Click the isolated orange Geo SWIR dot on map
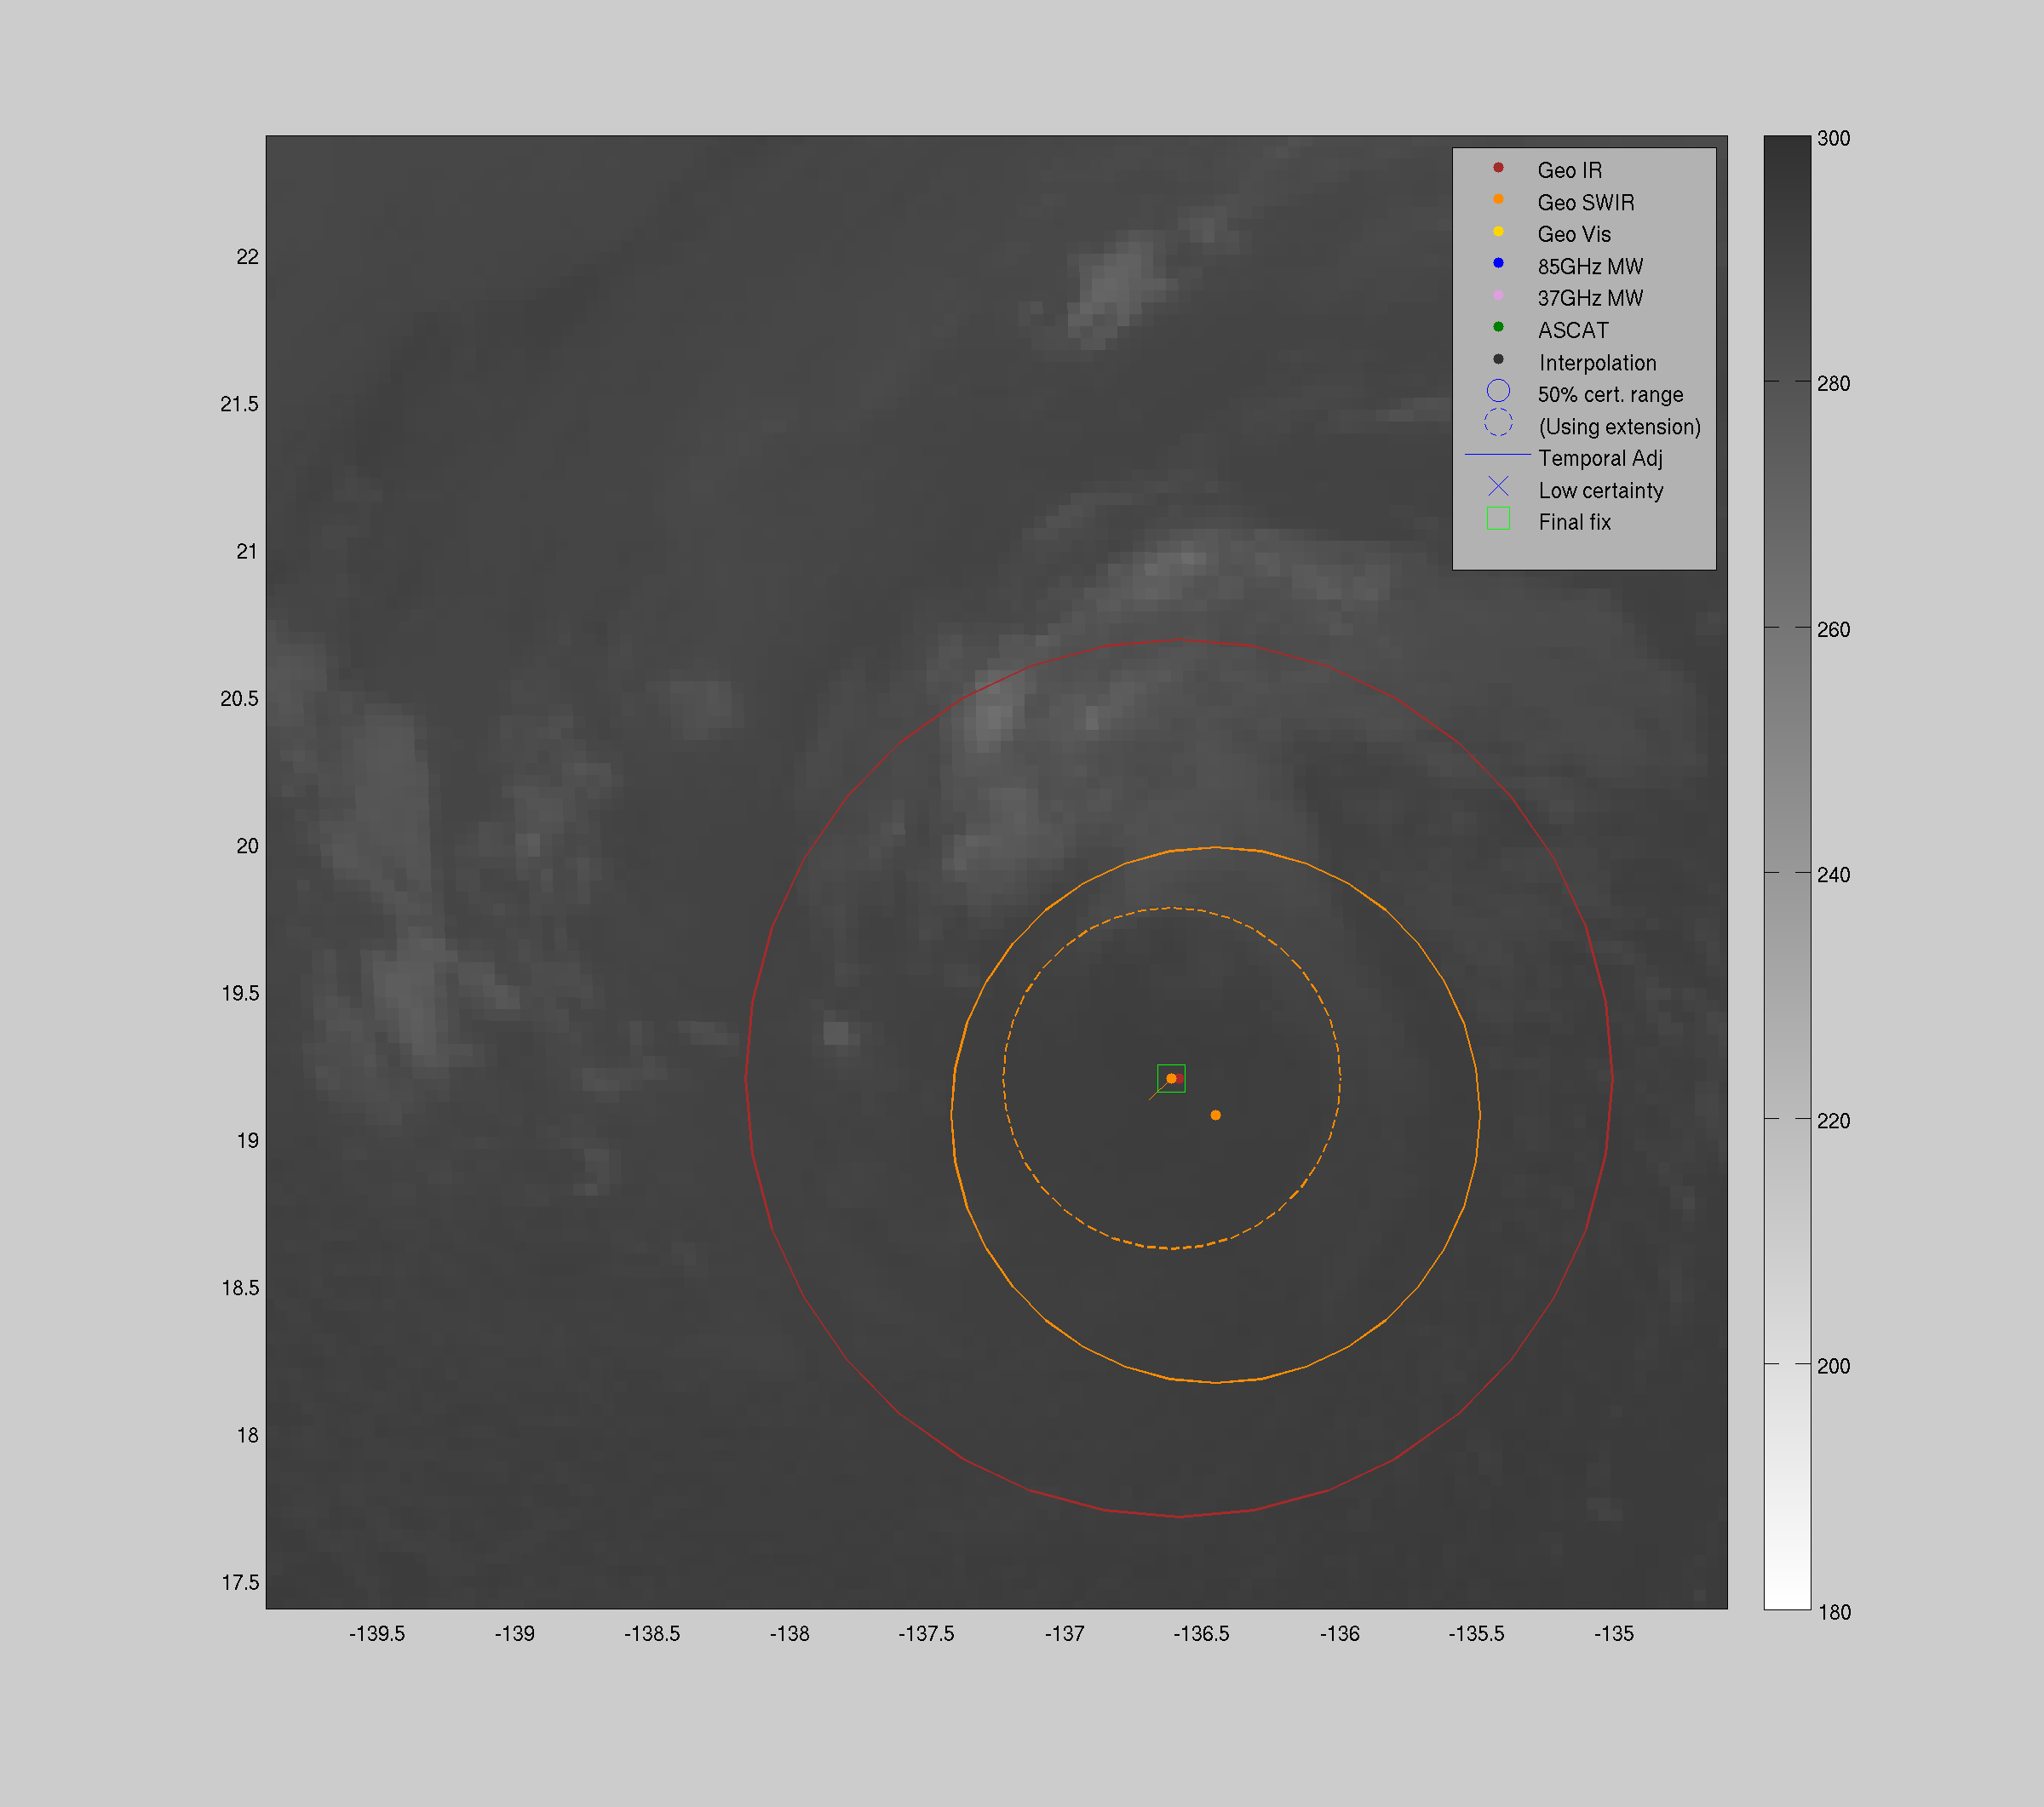The width and height of the screenshot is (2044, 1807). (1215, 1115)
